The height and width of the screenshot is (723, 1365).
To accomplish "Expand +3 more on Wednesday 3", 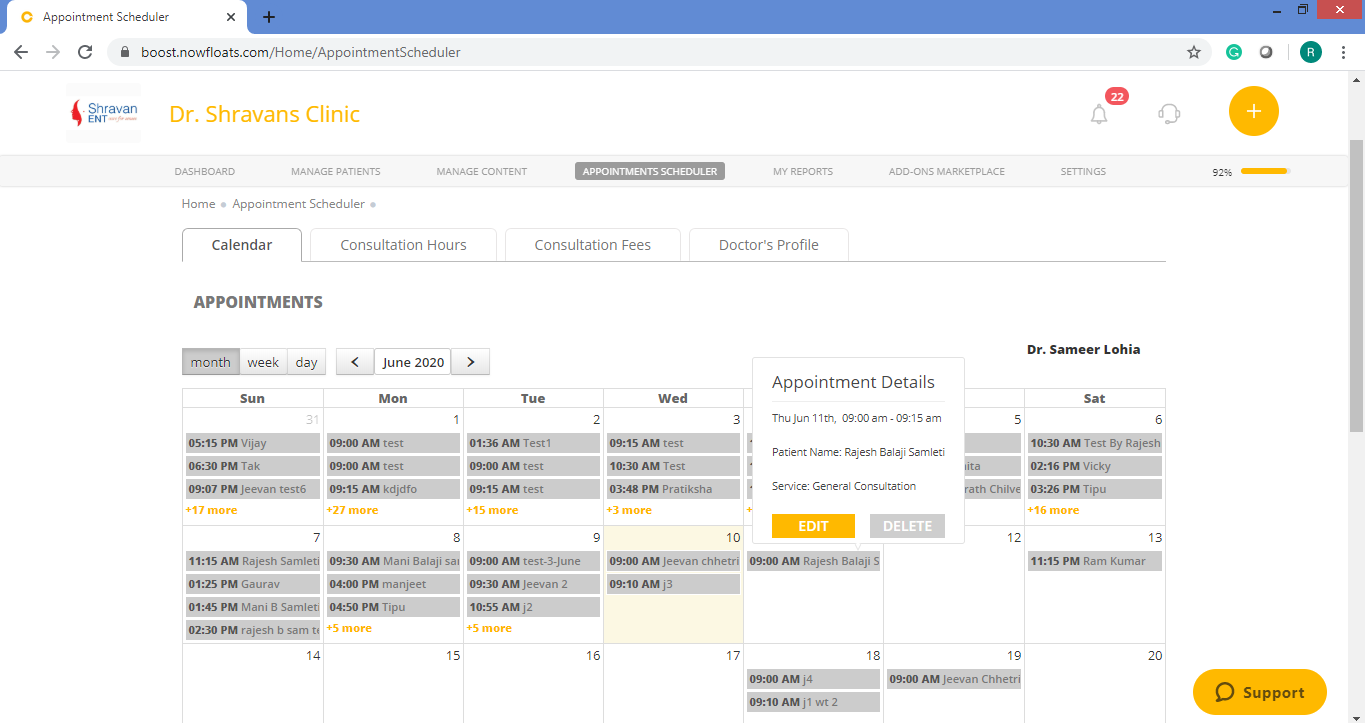I will pos(629,510).
